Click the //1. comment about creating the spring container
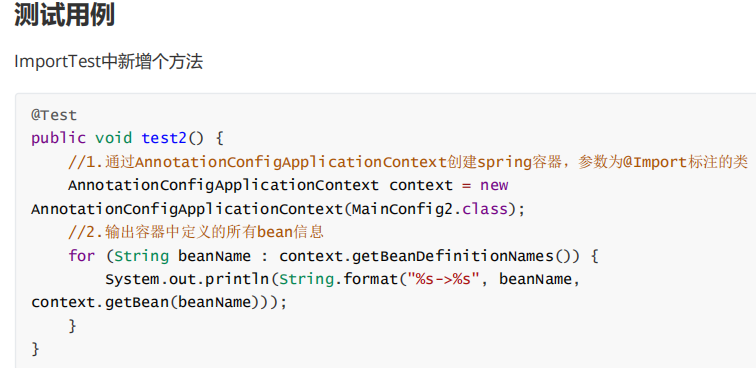This screenshot has height=368, width=756. pyautogui.click(x=408, y=162)
